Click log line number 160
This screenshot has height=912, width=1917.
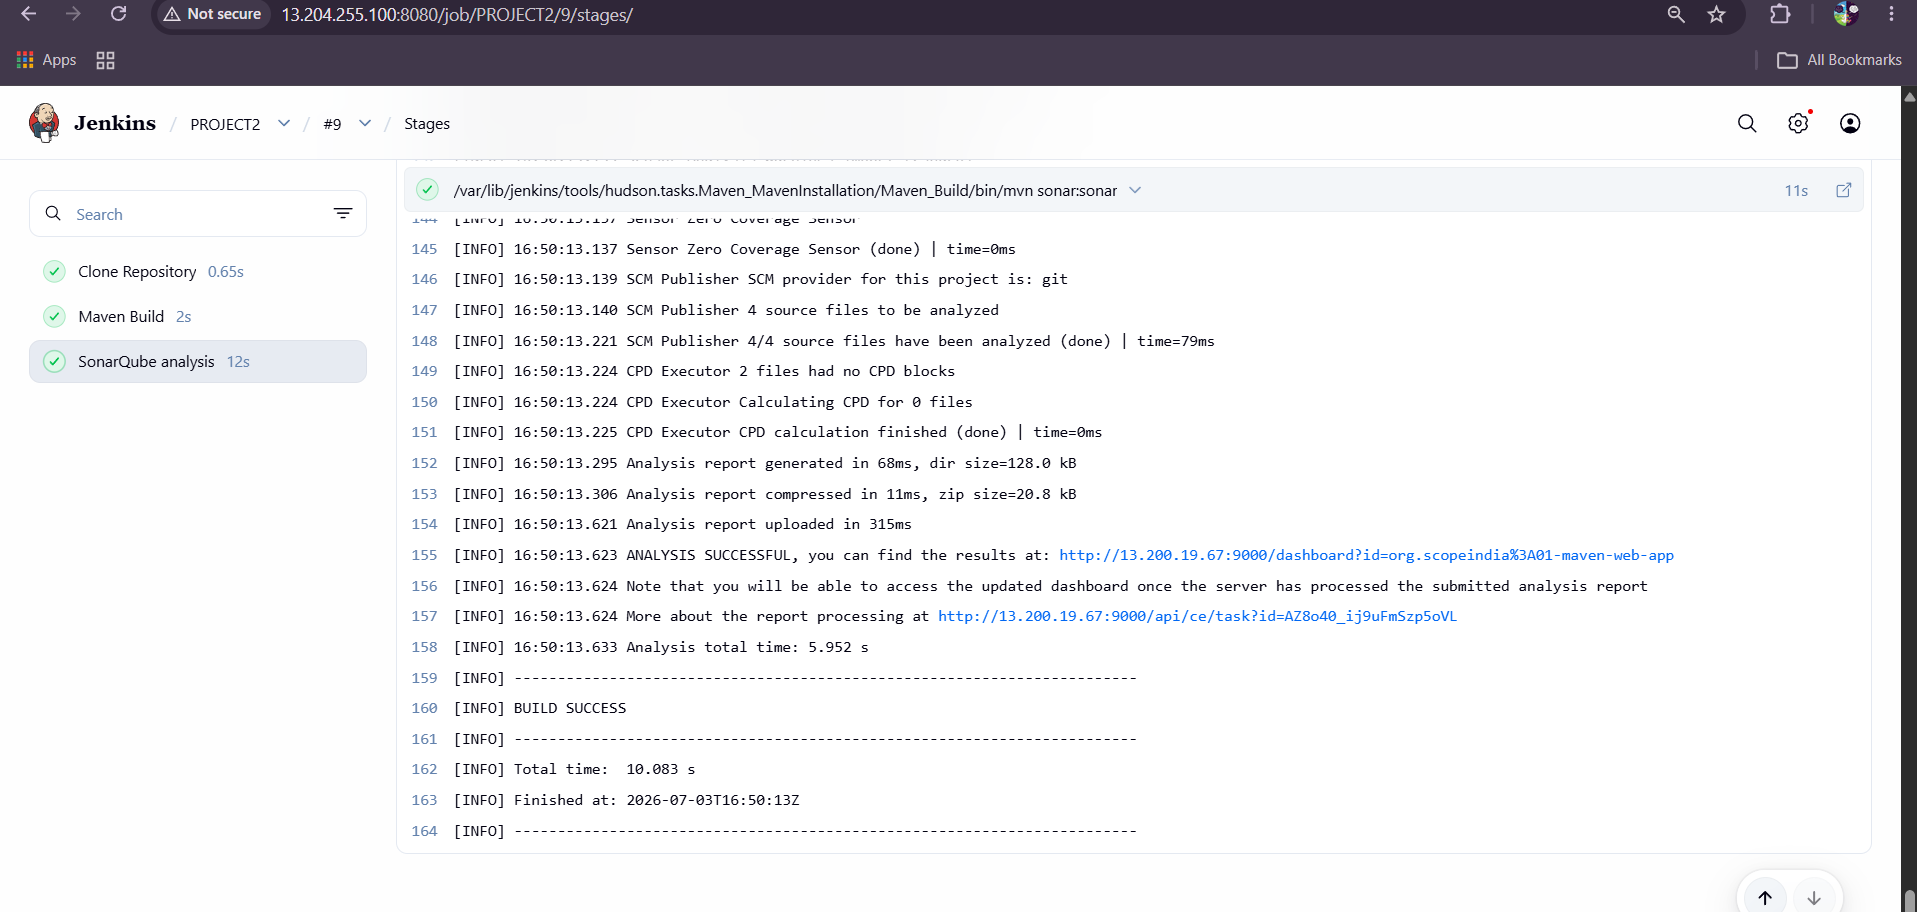pos(424,708)
